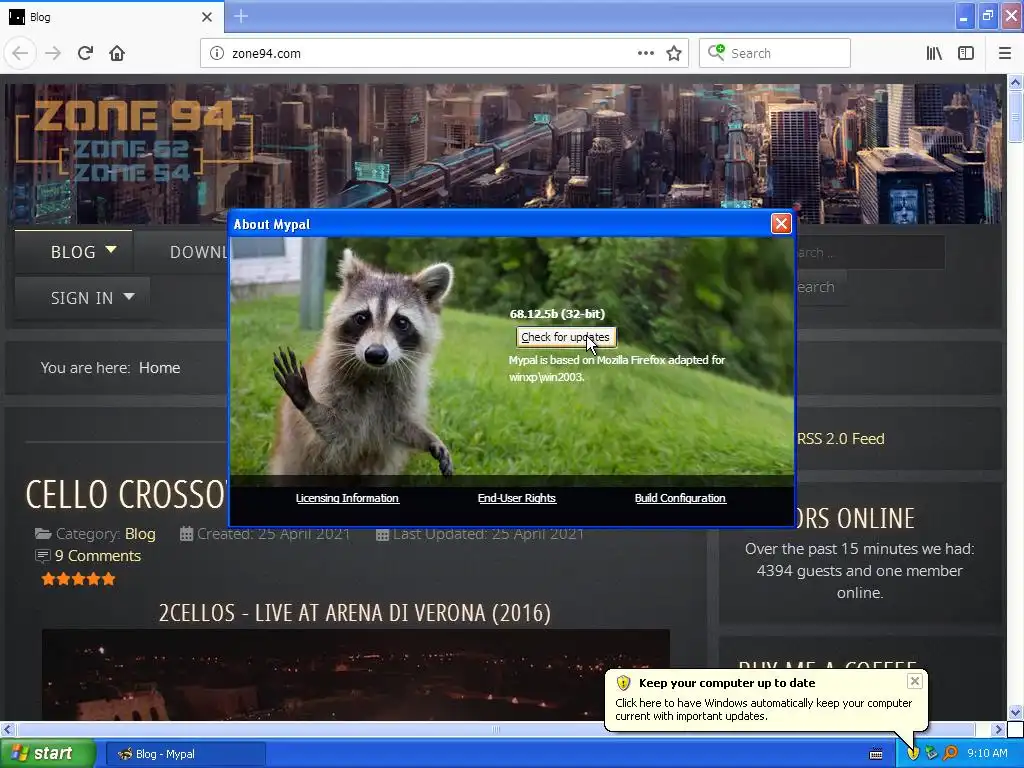The image size is (1024, 768).
Task: Click the horizontal scrollbar left arrow
Action: click(x=7, y=729)
